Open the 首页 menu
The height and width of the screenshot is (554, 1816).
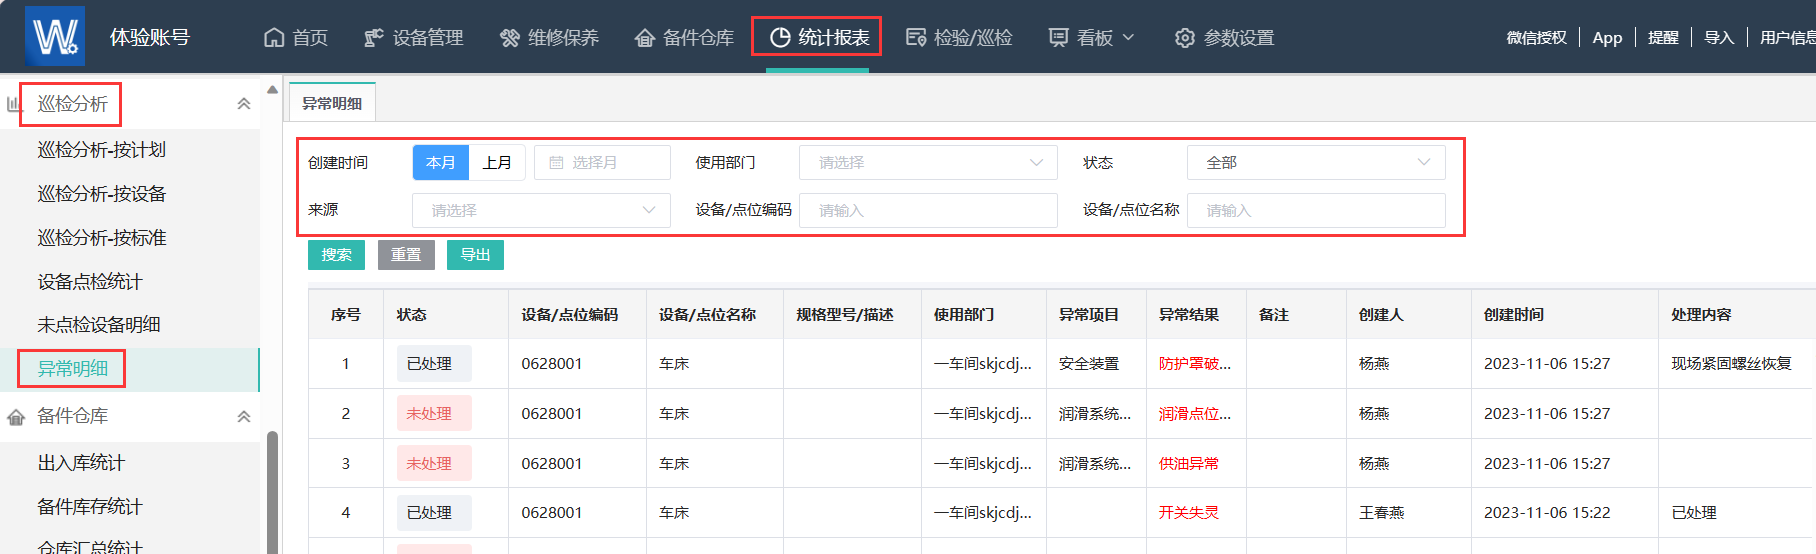296,38
